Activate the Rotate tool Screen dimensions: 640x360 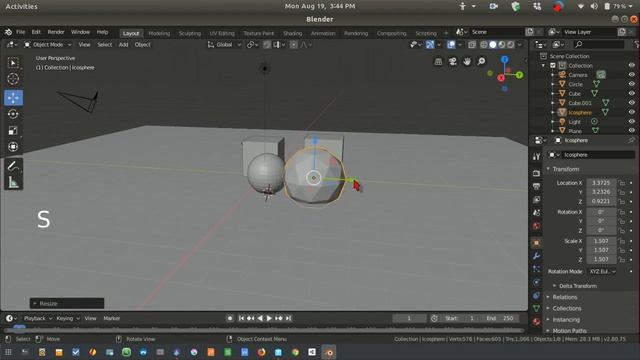point(13,114)
